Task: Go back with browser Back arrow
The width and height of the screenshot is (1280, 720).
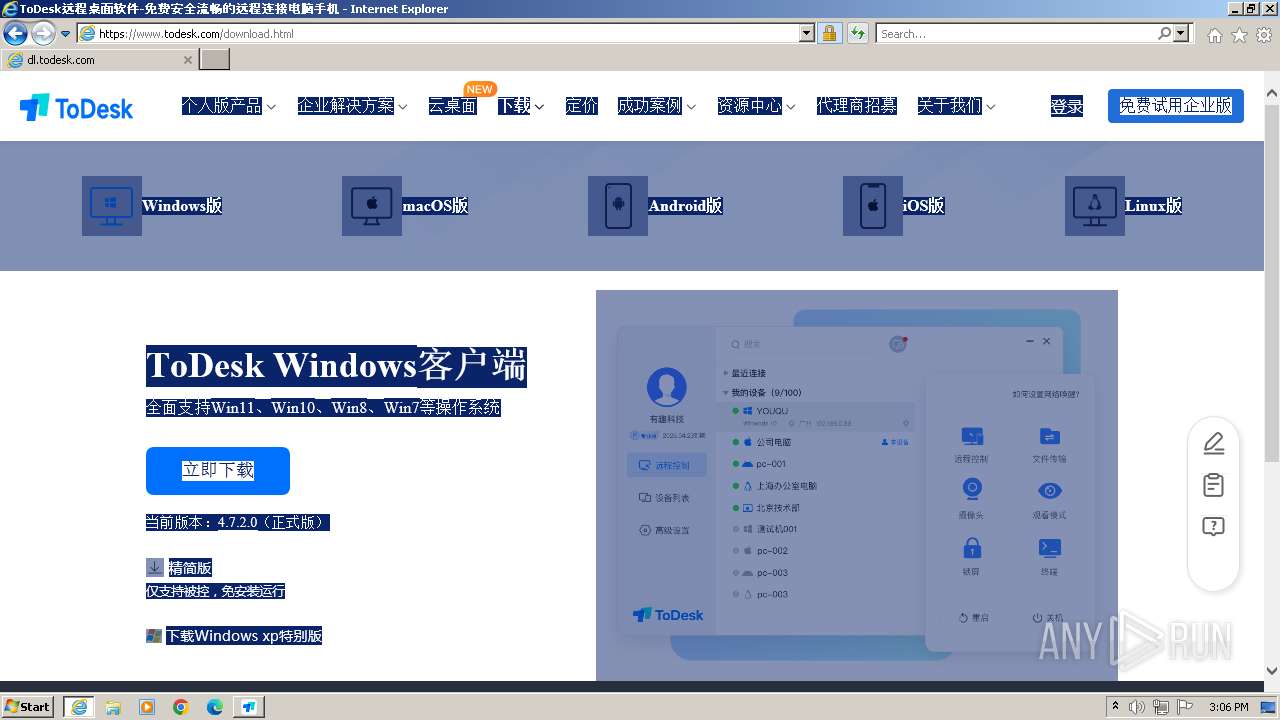Action: (15, 33)
